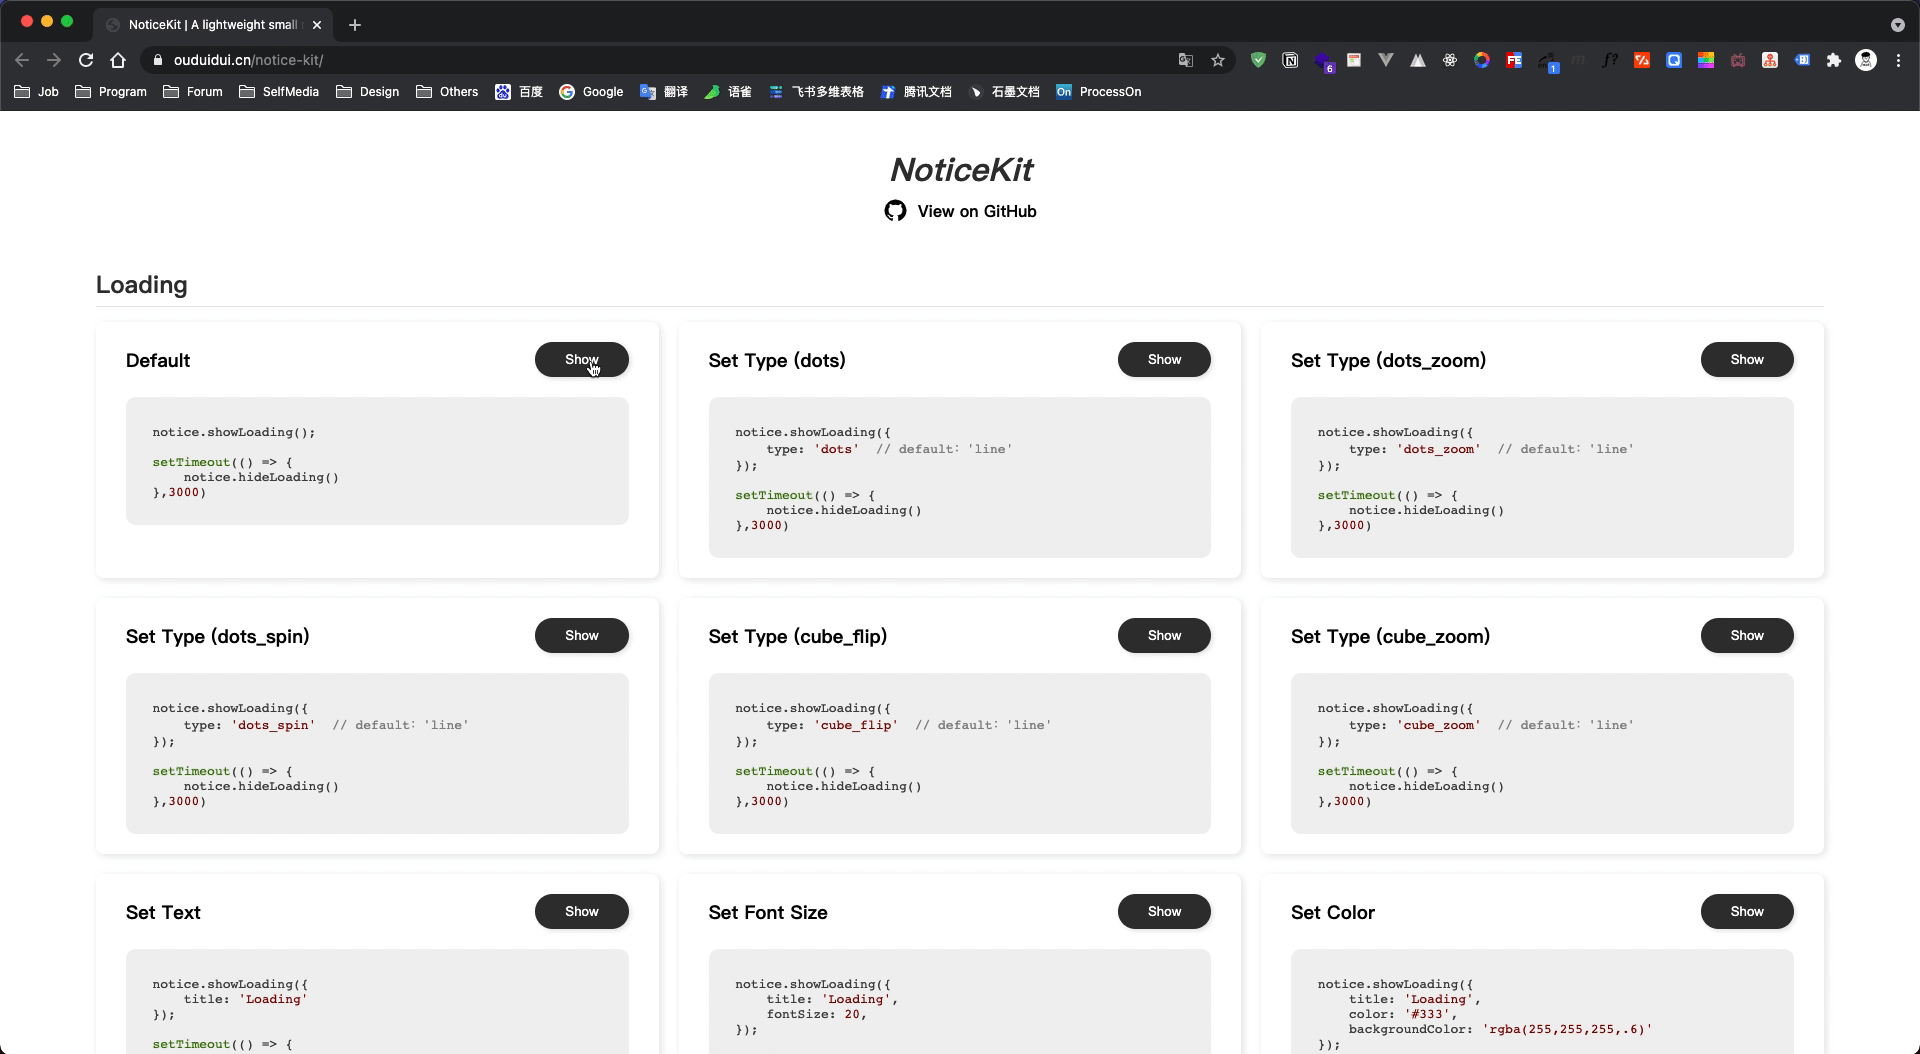
Task: Bookmark this page via the star icon
Action: pos(1218,60)
